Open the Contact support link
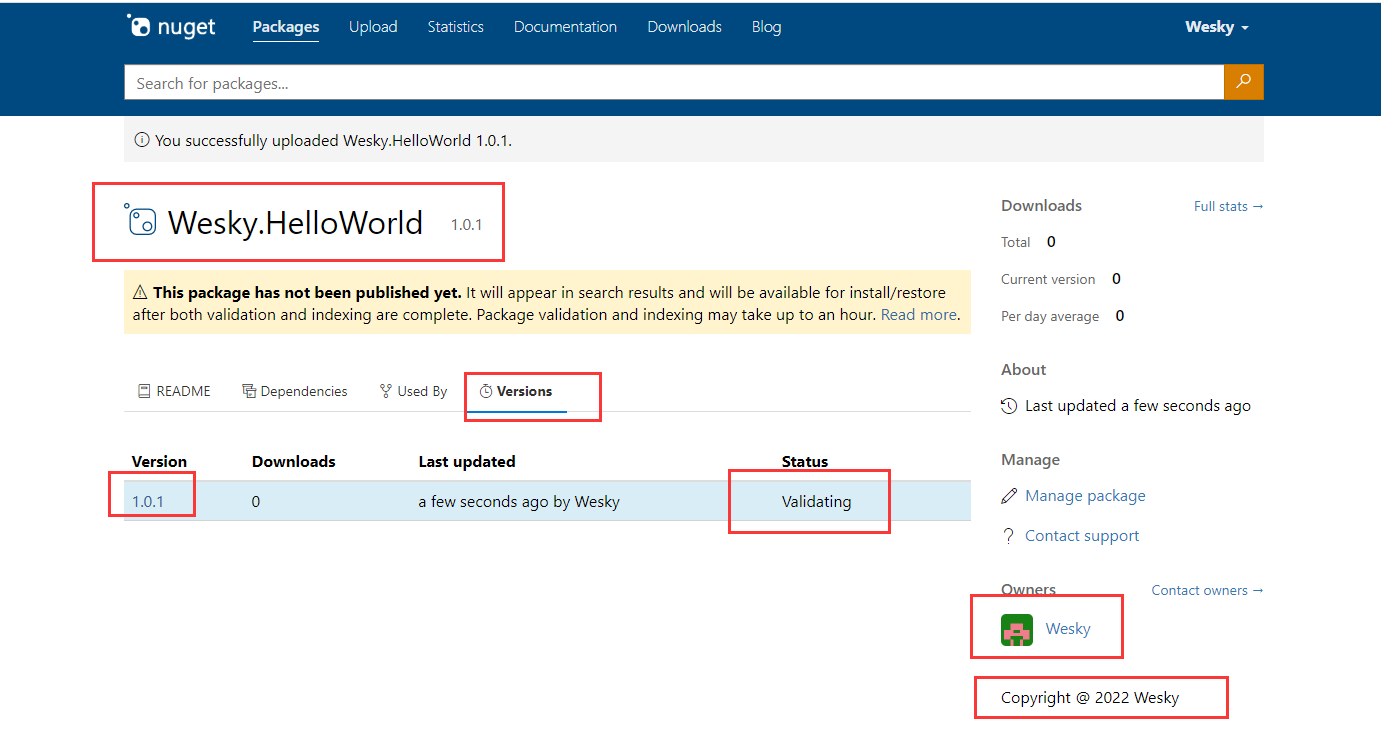Screen dimensions: 1381x756 coord(1082,536)
